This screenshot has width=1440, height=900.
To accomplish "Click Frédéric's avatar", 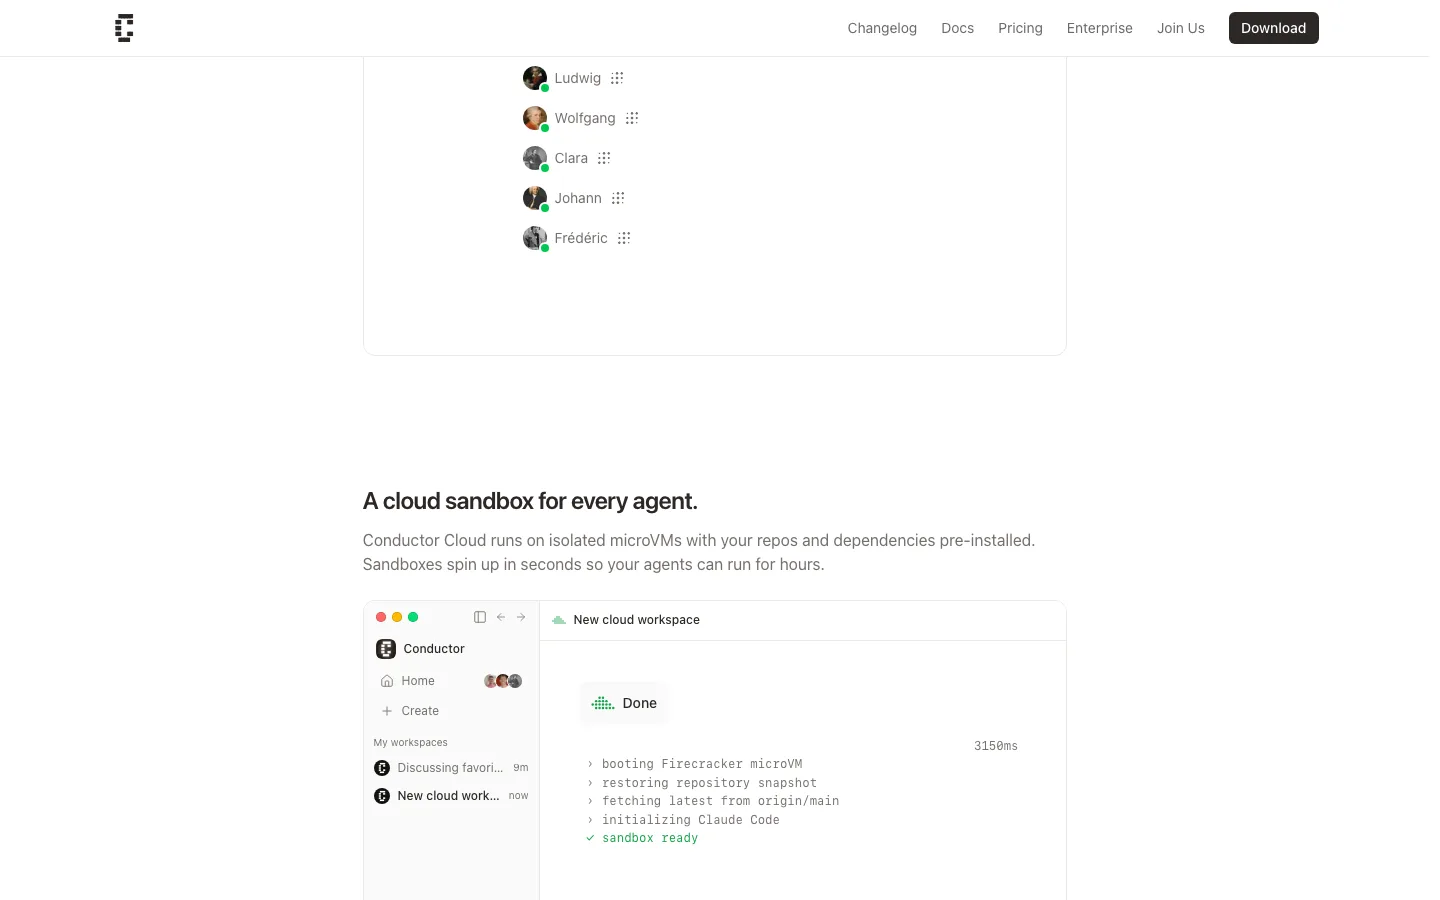I will pos(535,238).
